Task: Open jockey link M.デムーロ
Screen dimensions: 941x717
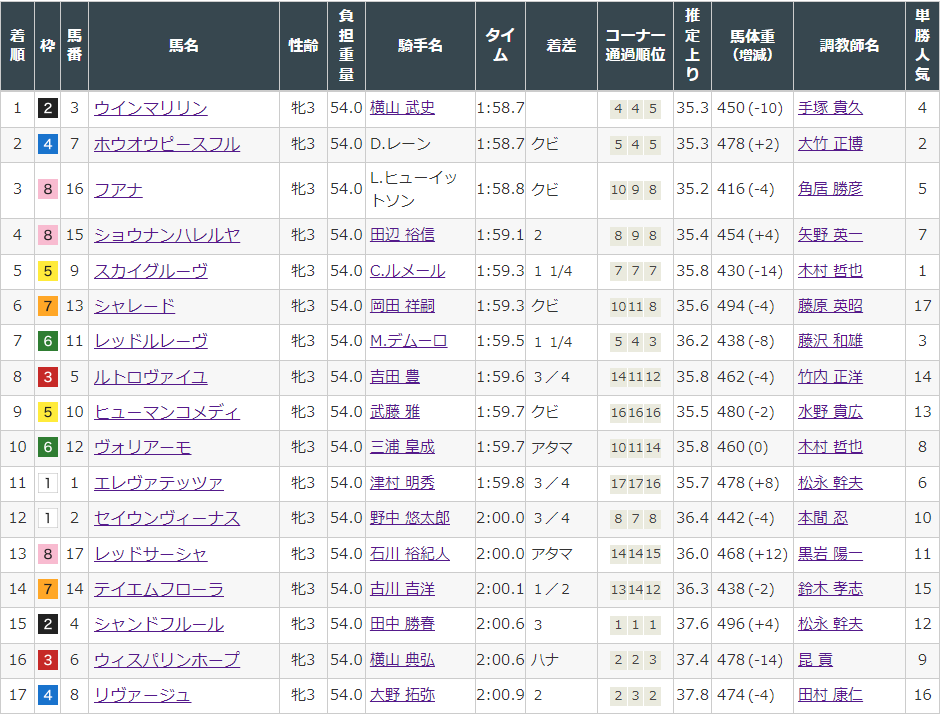Action: coord(408,341)
